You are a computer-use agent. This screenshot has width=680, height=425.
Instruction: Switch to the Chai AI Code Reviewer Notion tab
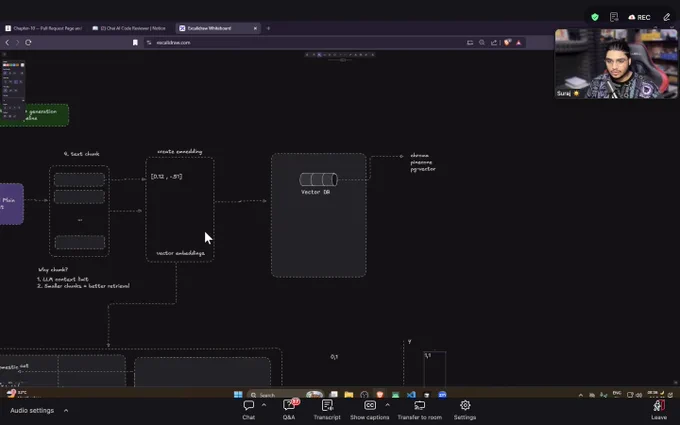coord(129,28)
